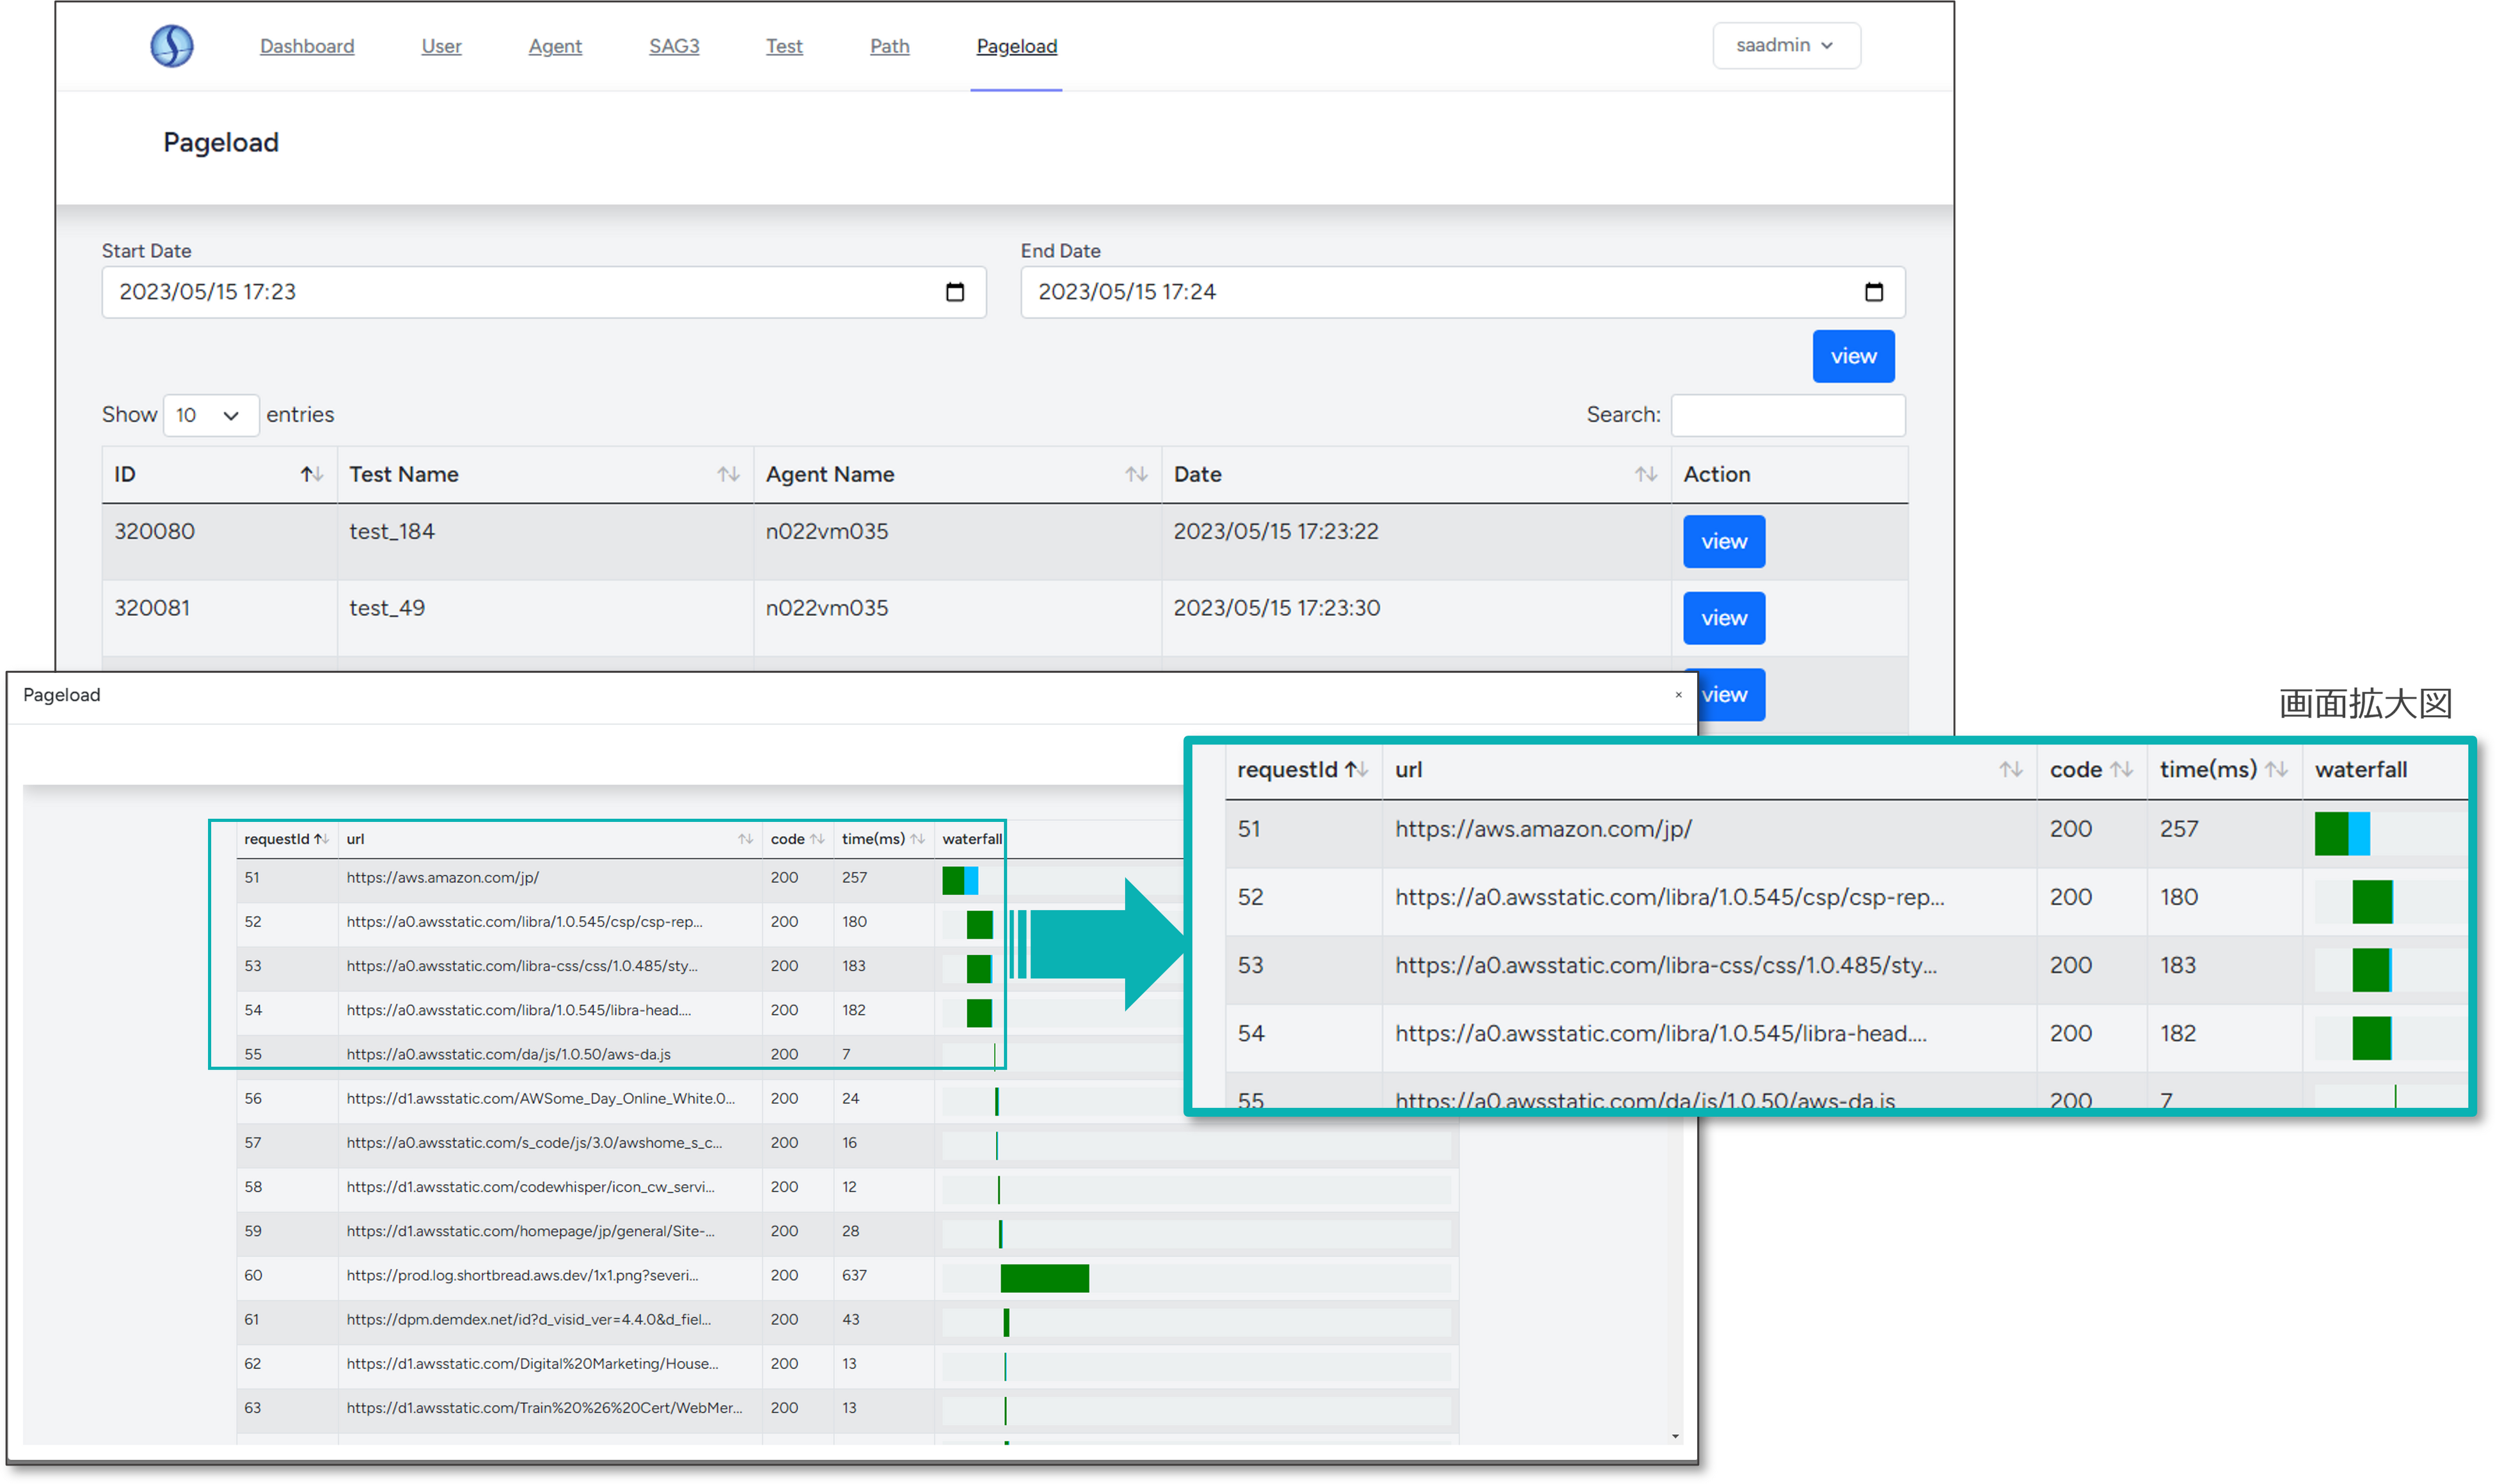Sort by Agent Name column arrows
Image resolution: width=2495 pixels, height=1484 pixels.
pyautogui.click(x=1136, y=474)
